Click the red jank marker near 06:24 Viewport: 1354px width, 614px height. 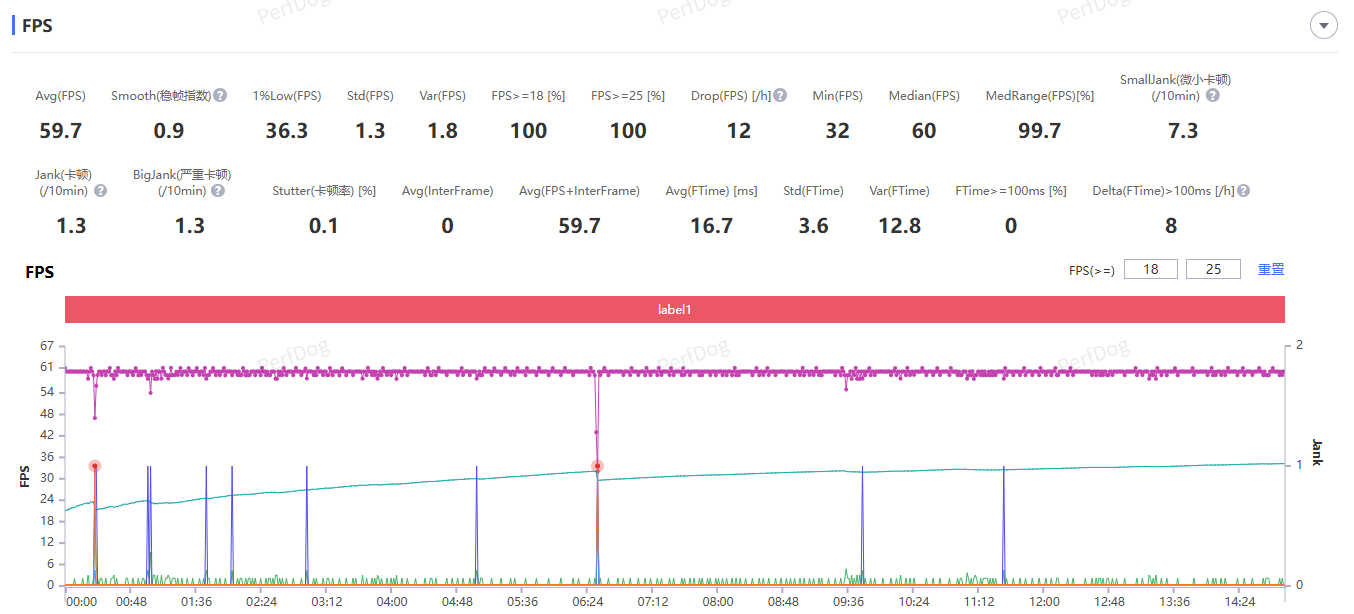(597, 466)
